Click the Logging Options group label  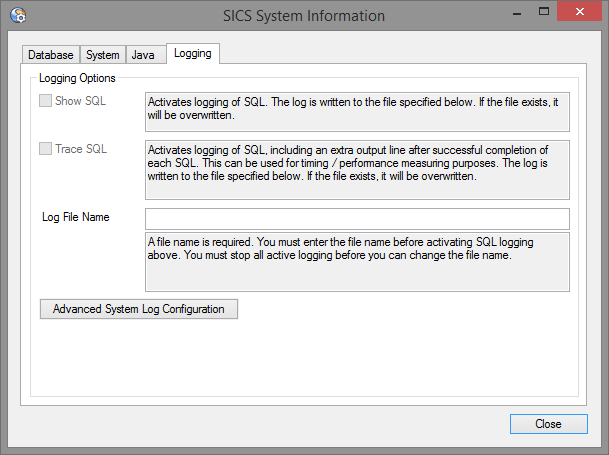[77, 78]
